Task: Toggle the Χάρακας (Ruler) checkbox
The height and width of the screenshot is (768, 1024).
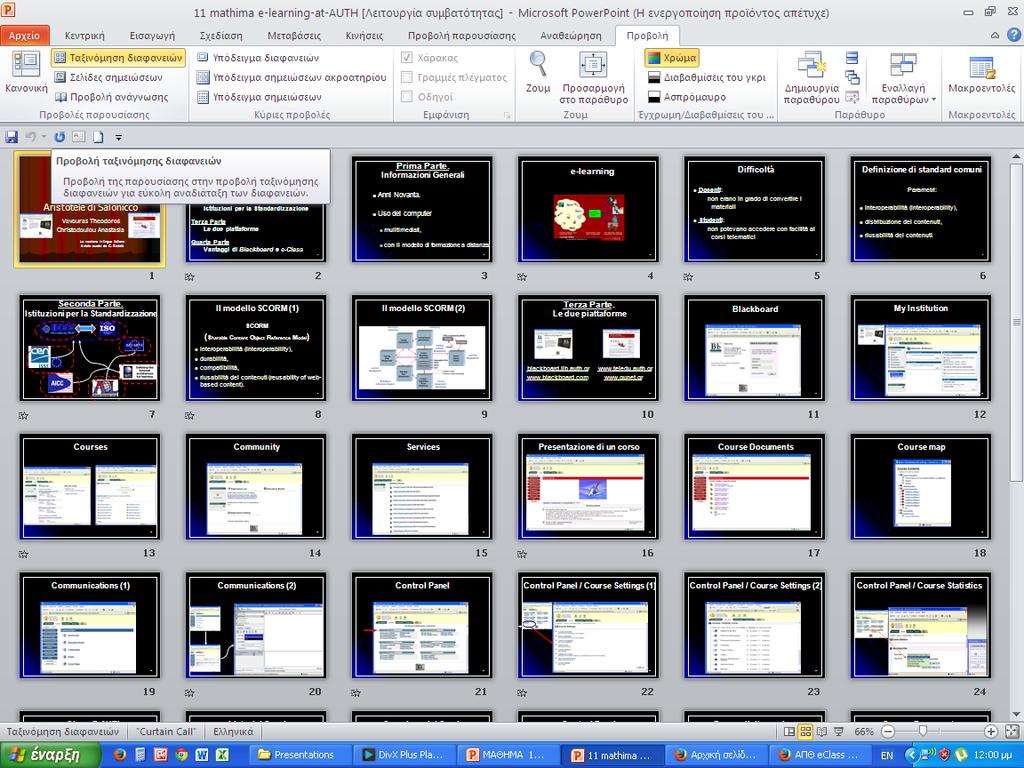Action: click(406, 57)
